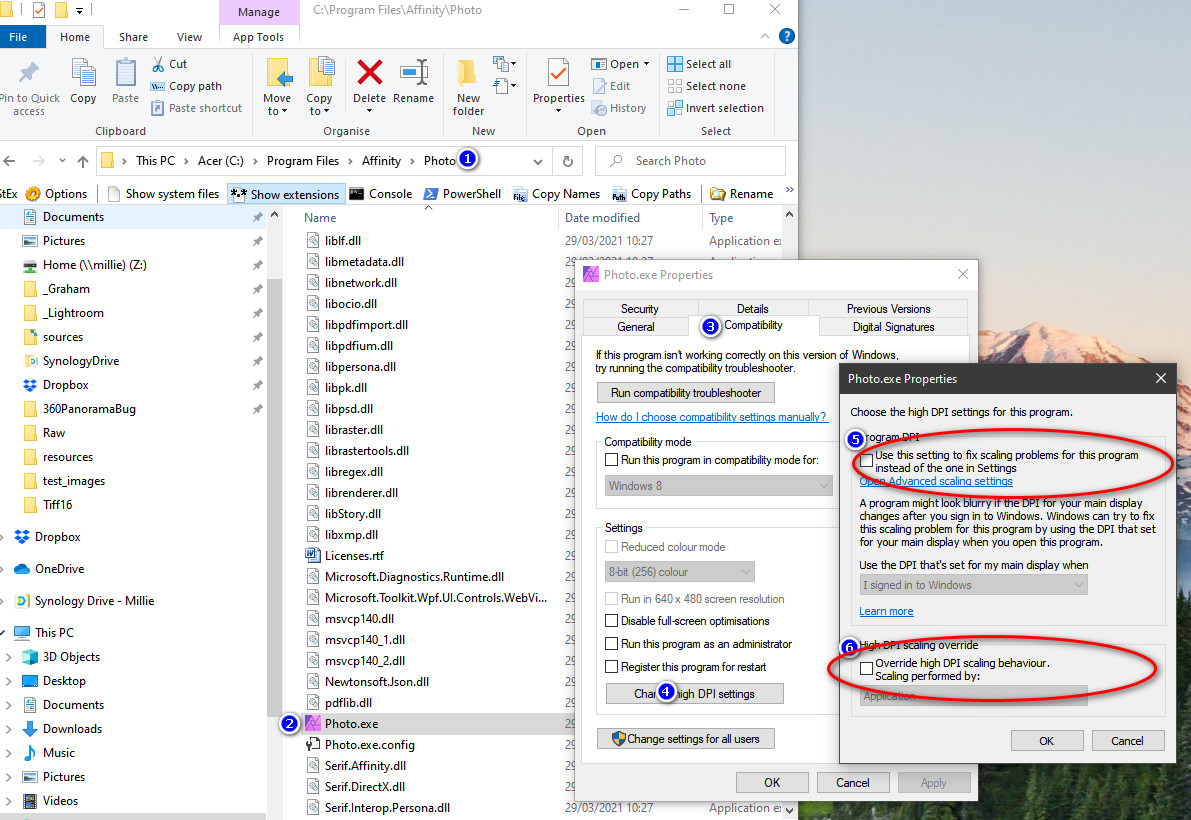Click the Edit icon in Open group
The width and height of the screenshot is (1191, 820).
tap(599, 87)
